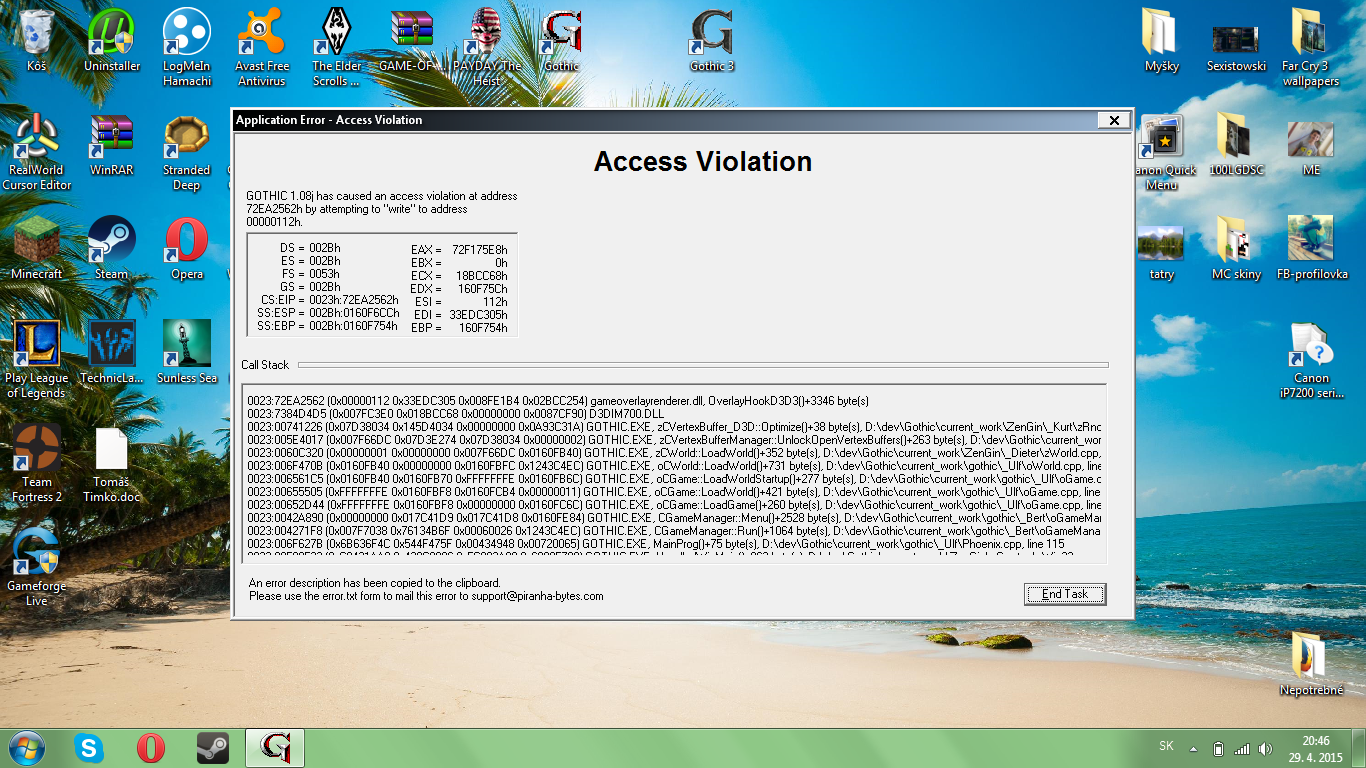Open the Minecraft desktop shortcut
Viewport: 1366px width, 768px height.
[x=36, y=243]
